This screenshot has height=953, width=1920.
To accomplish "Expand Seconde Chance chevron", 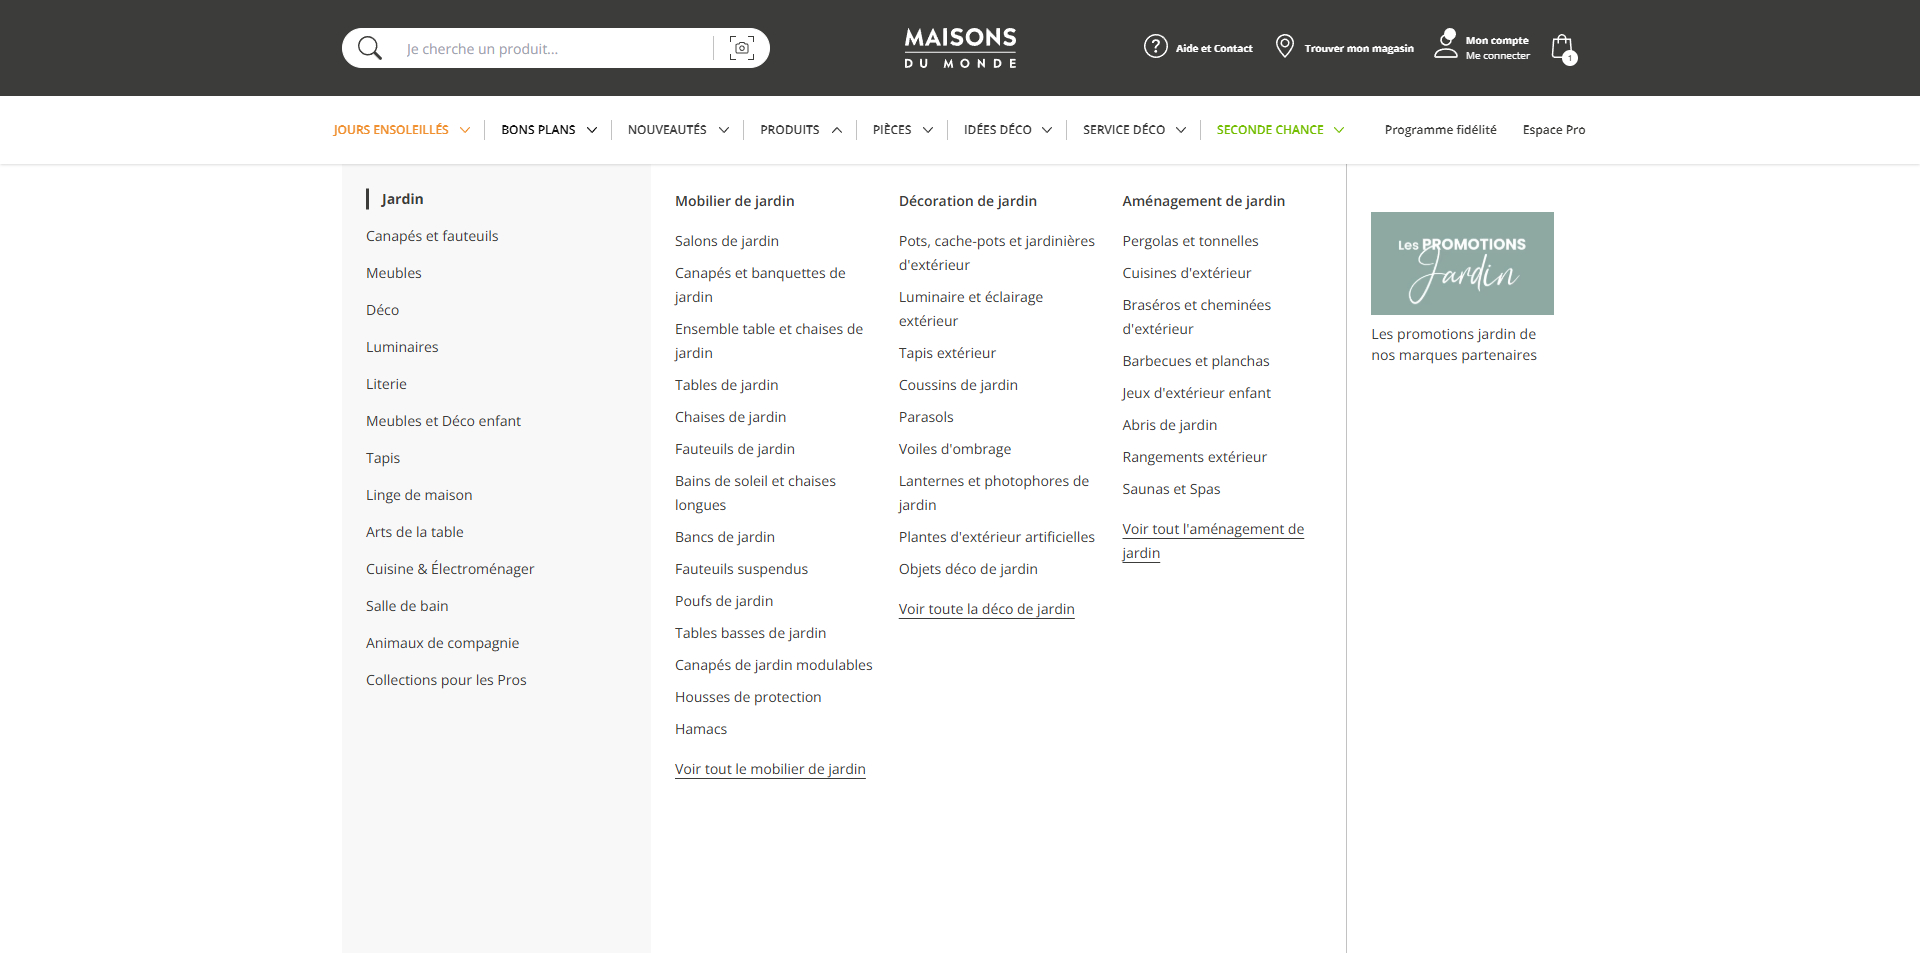I will pos(1339,130).
